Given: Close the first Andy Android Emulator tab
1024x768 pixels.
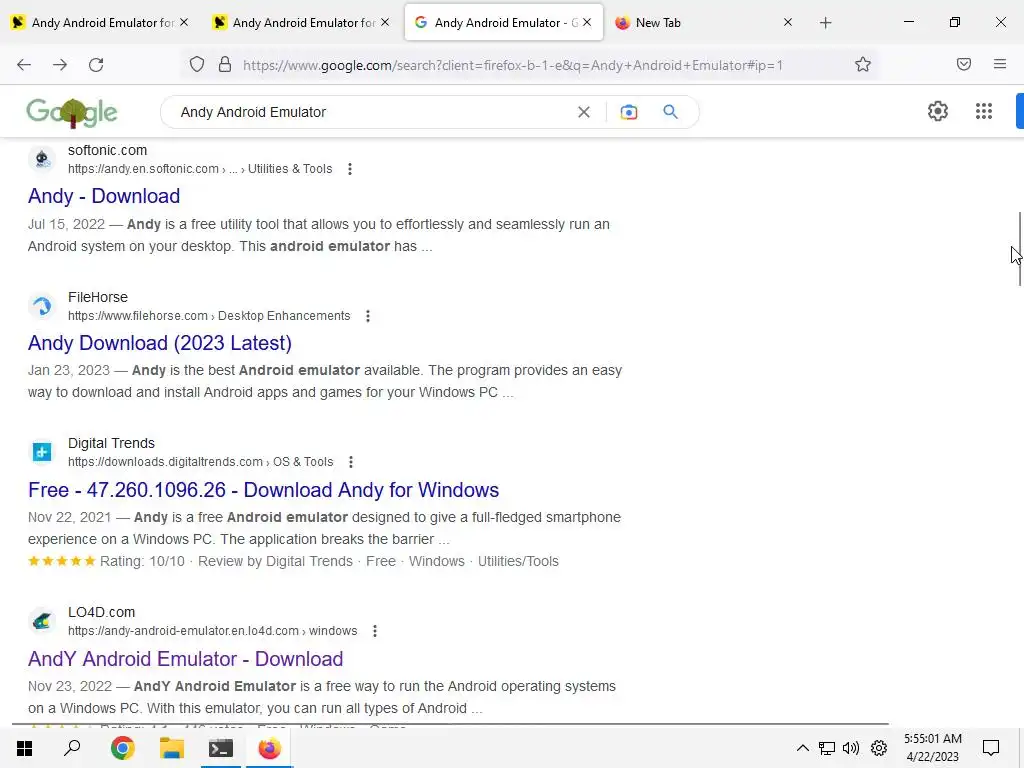Looking at the screenshot, I should [184, 23].
